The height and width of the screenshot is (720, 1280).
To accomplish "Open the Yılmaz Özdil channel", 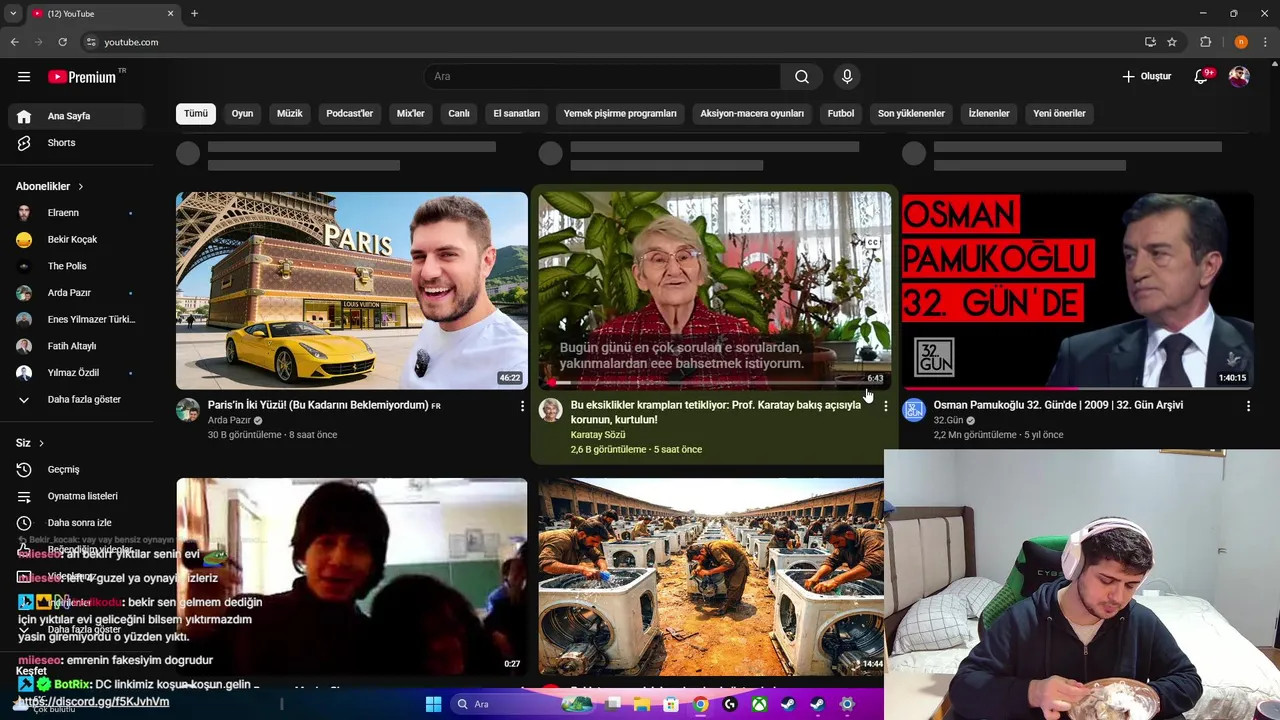I will 76,373.
